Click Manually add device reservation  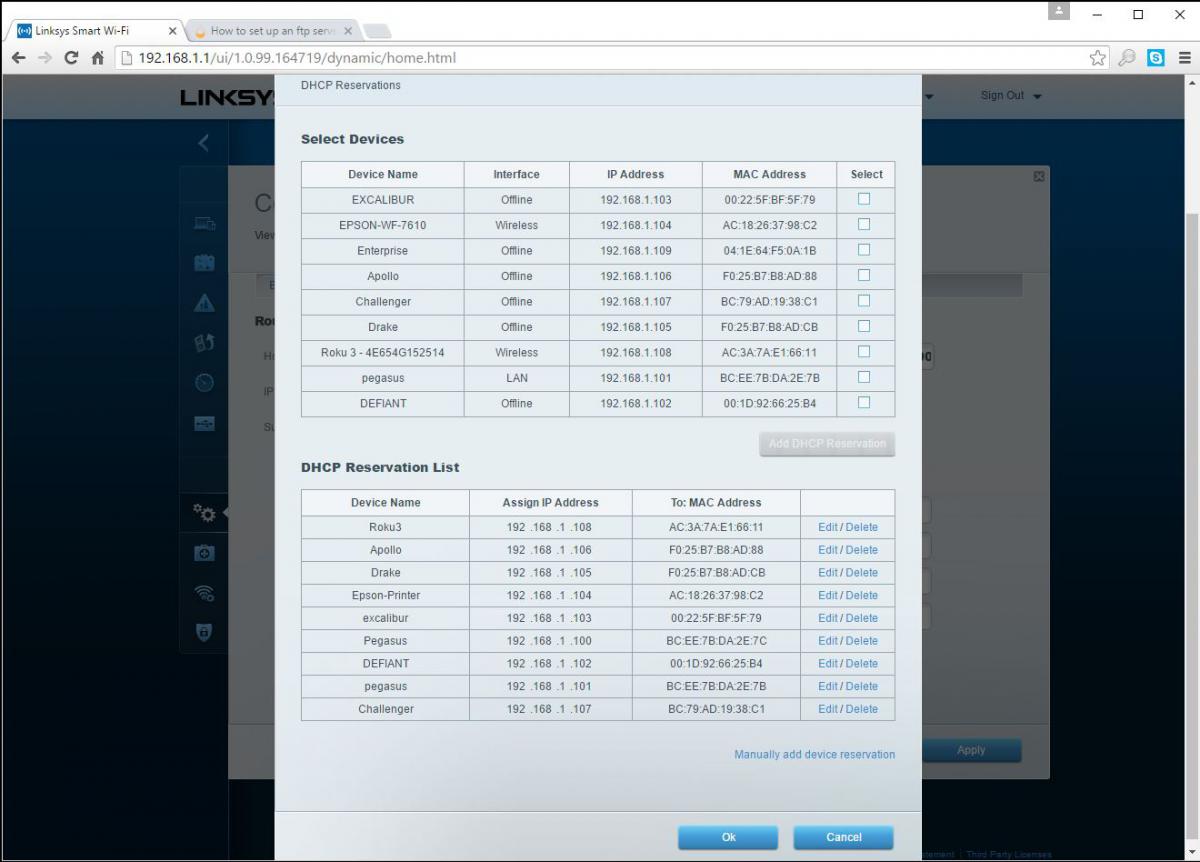[x=814, y=754]
